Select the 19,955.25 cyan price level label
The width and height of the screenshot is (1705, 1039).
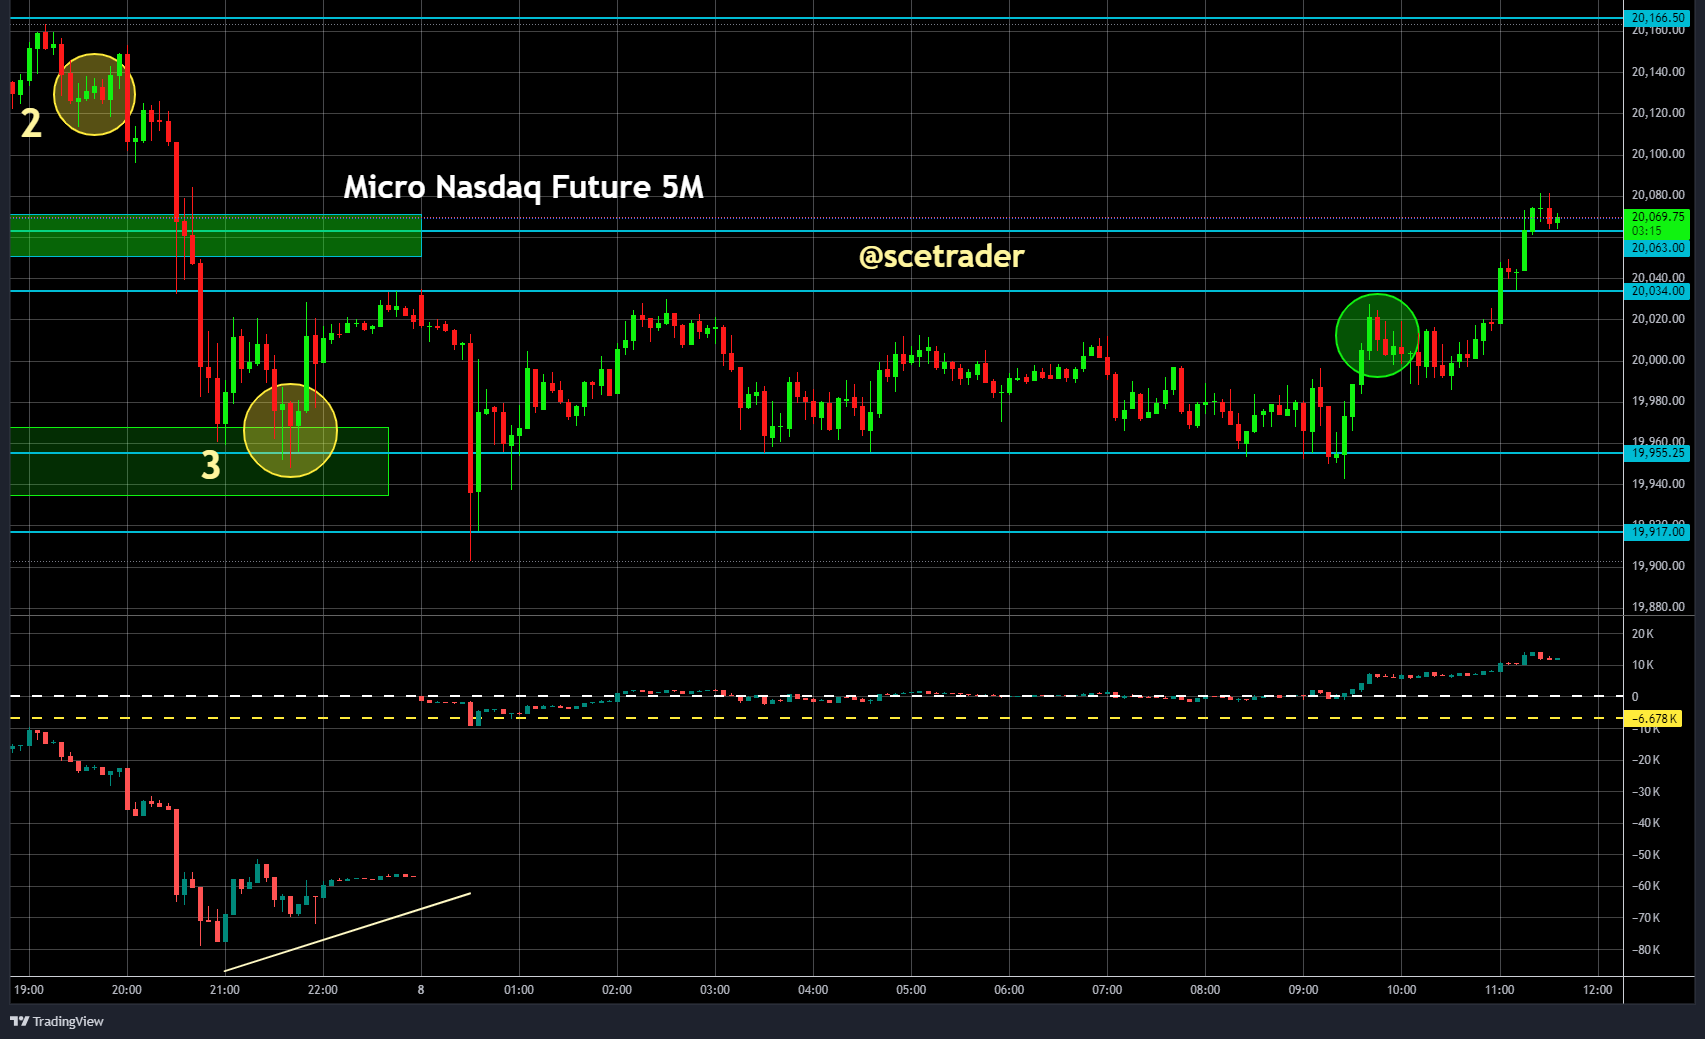pos(1657,453)
